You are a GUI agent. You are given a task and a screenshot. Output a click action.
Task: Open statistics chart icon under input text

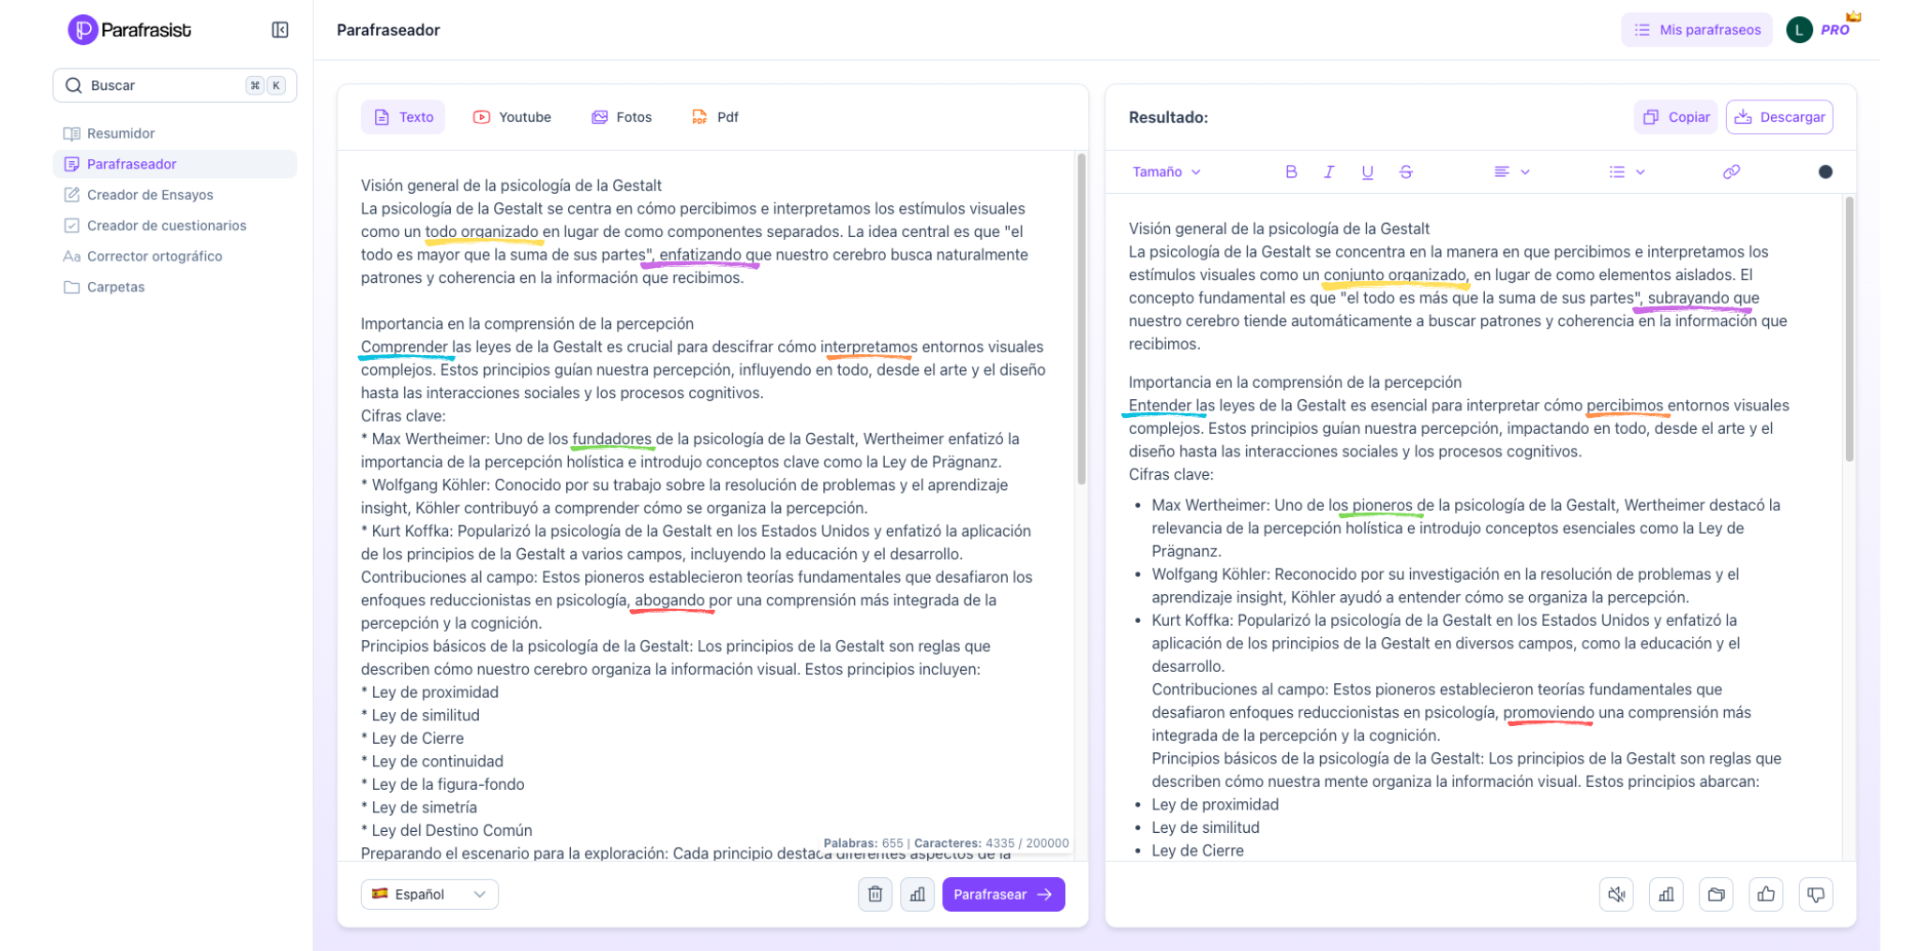coord(917,894)
